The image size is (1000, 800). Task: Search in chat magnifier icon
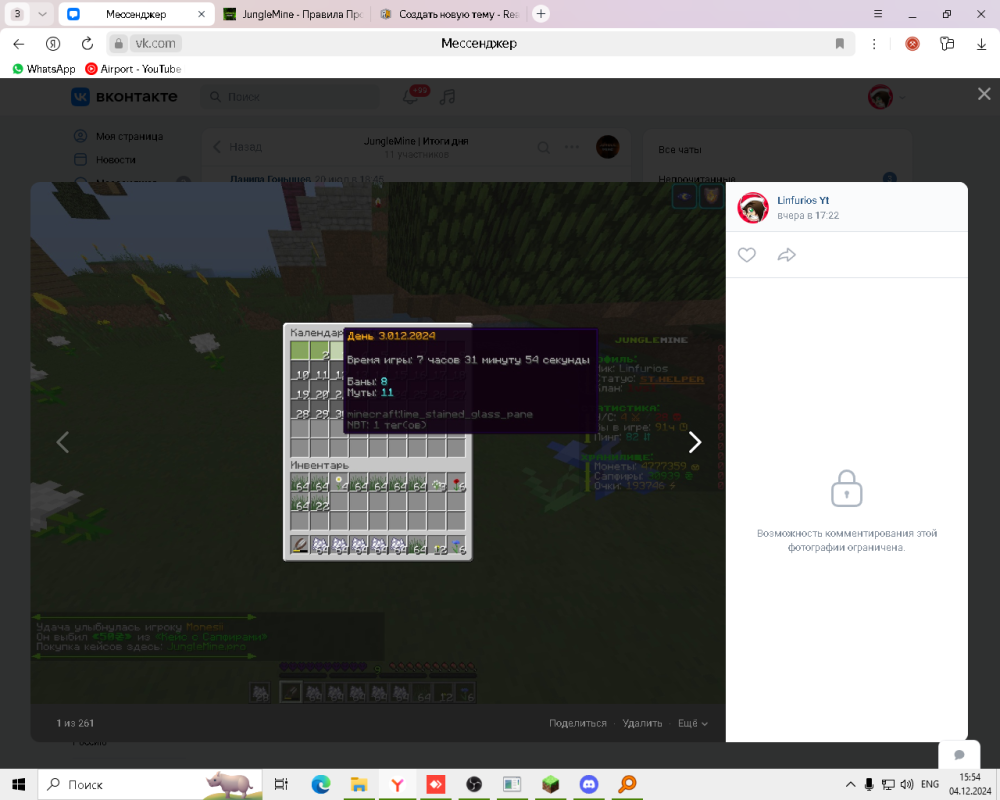tap(543, 147)
